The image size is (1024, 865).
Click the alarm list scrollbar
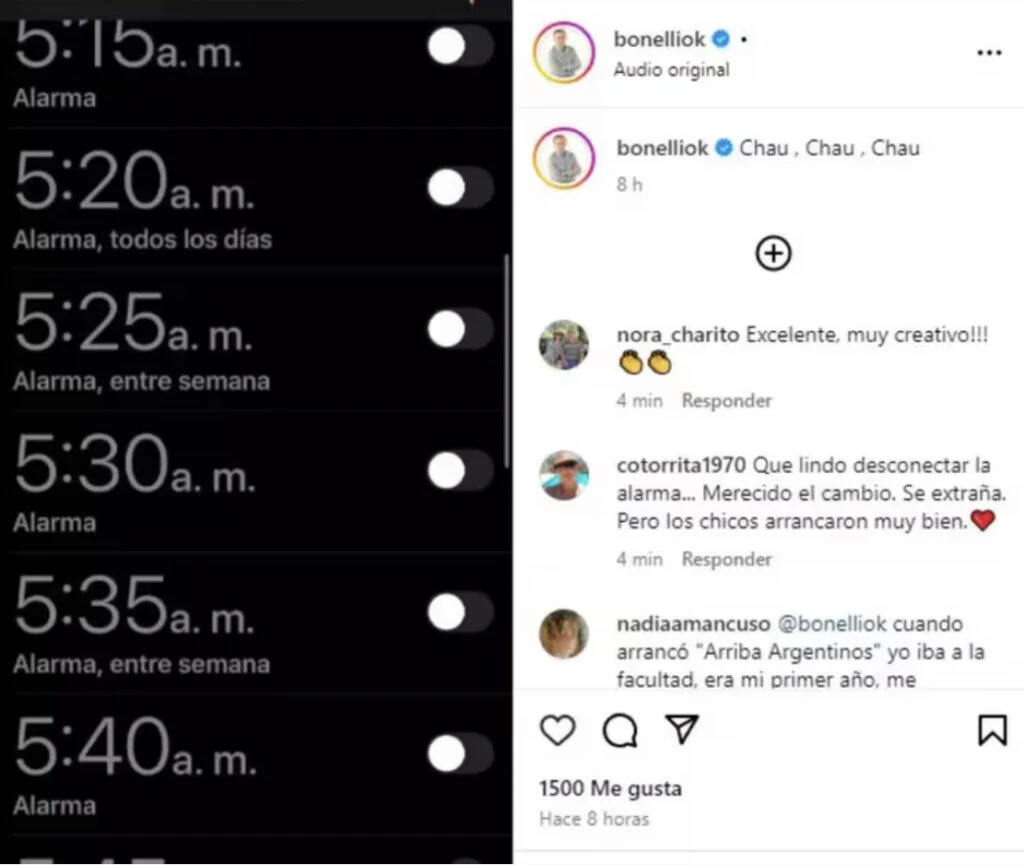pos(507,360)
